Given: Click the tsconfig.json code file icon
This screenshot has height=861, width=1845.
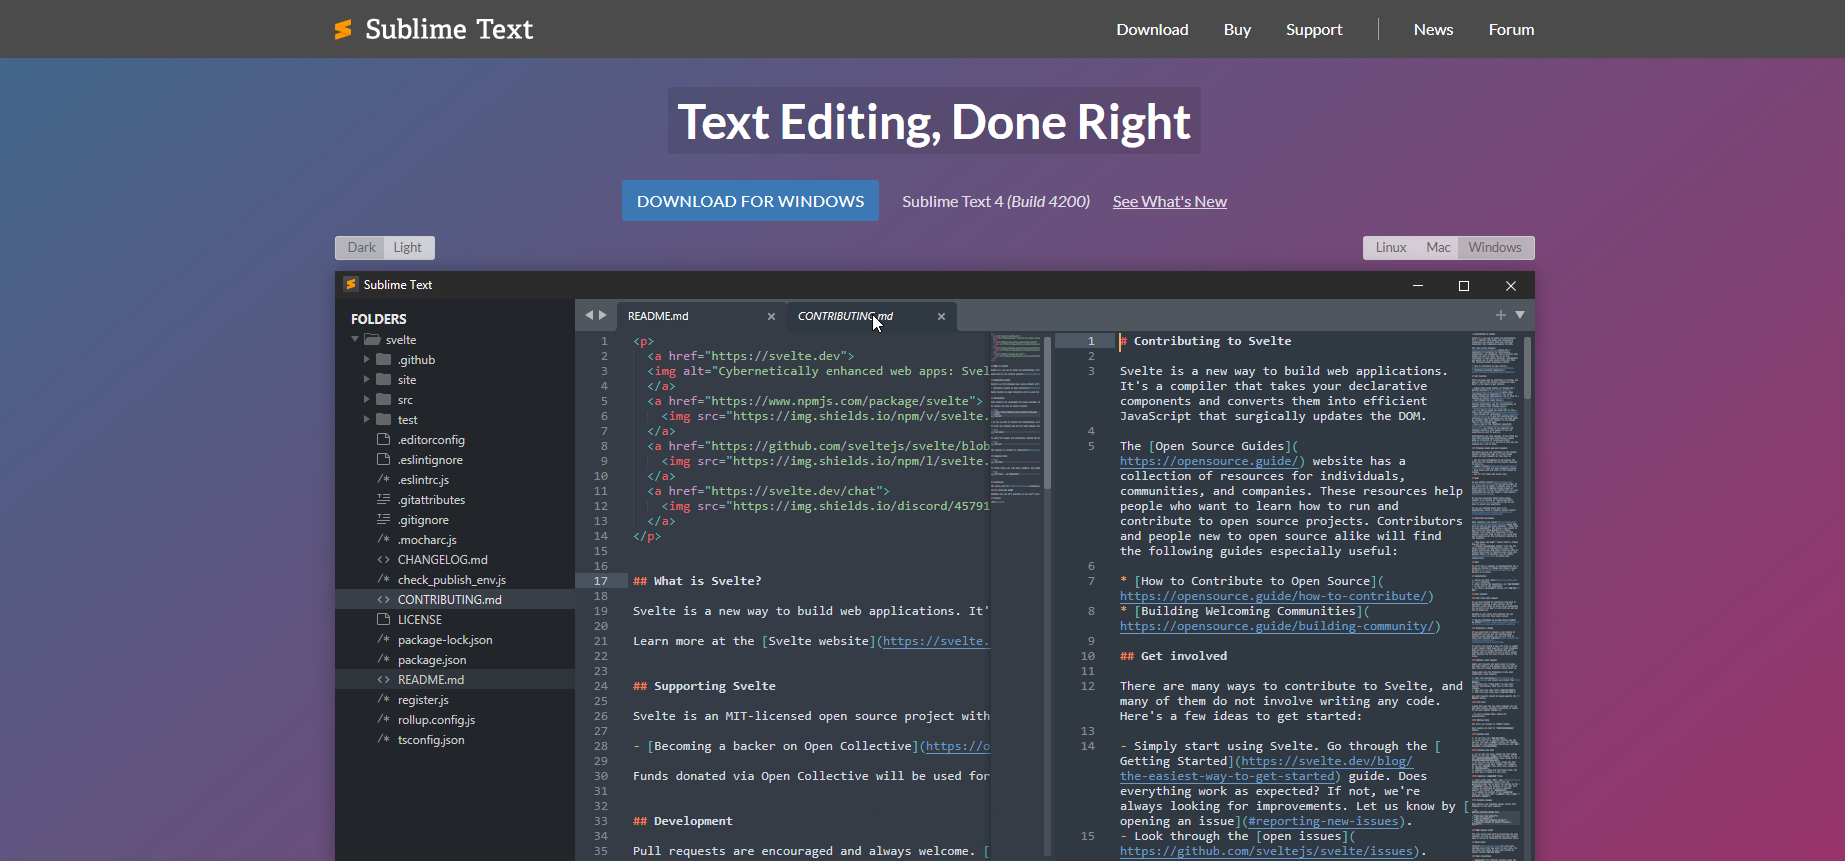Looking at the screenshot, I should [383, 739].
